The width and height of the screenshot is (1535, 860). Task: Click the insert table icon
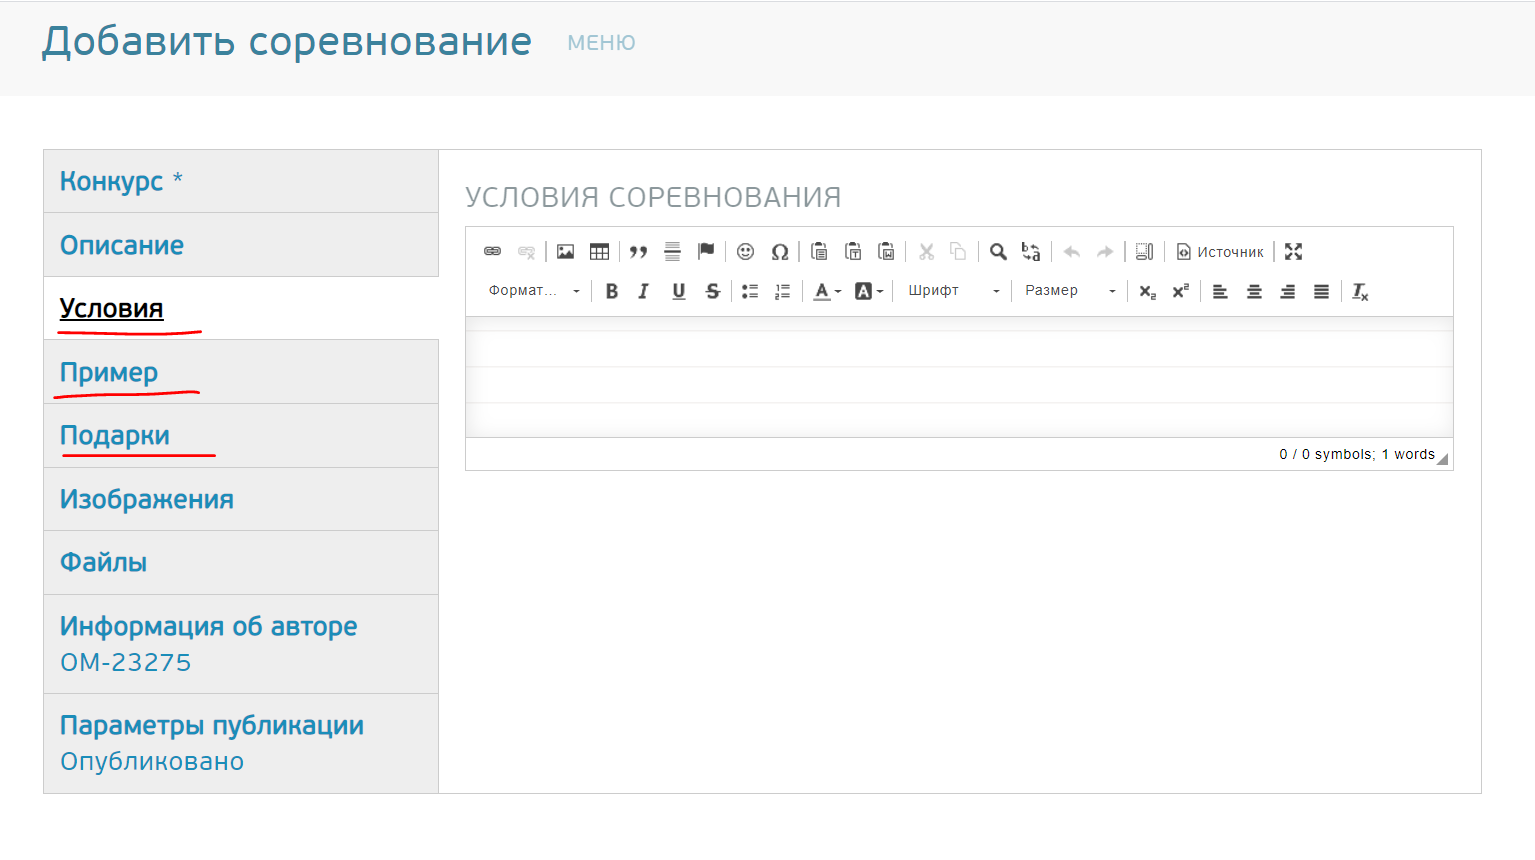599,252
